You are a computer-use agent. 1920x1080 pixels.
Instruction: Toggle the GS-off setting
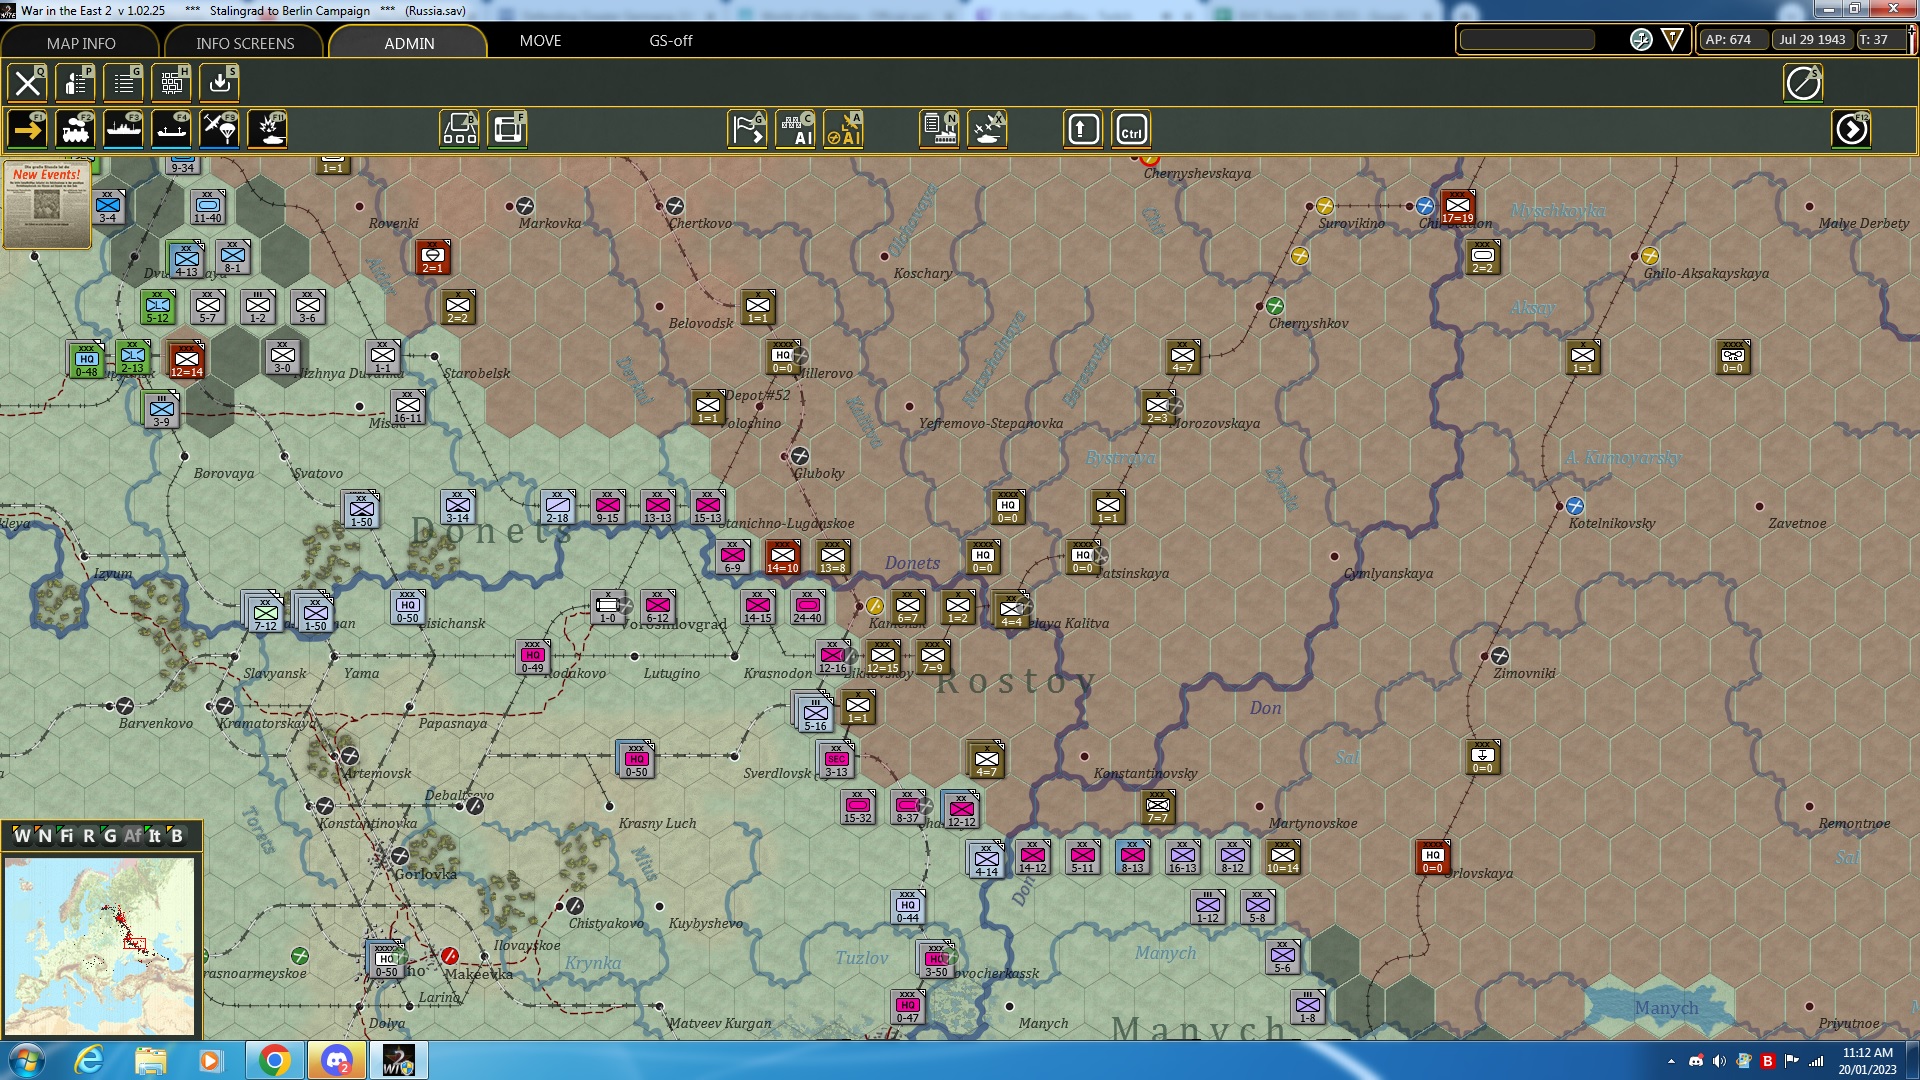click(670, 41)
